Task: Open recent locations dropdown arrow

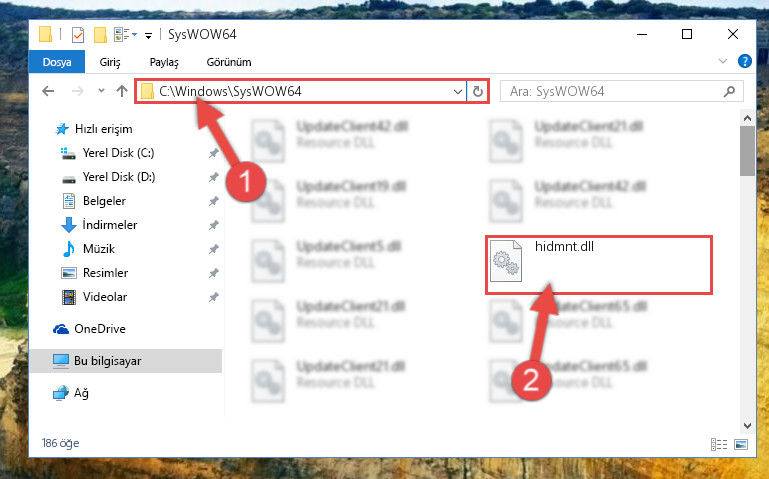Action: pyautogui.click(x=101, y=91)
